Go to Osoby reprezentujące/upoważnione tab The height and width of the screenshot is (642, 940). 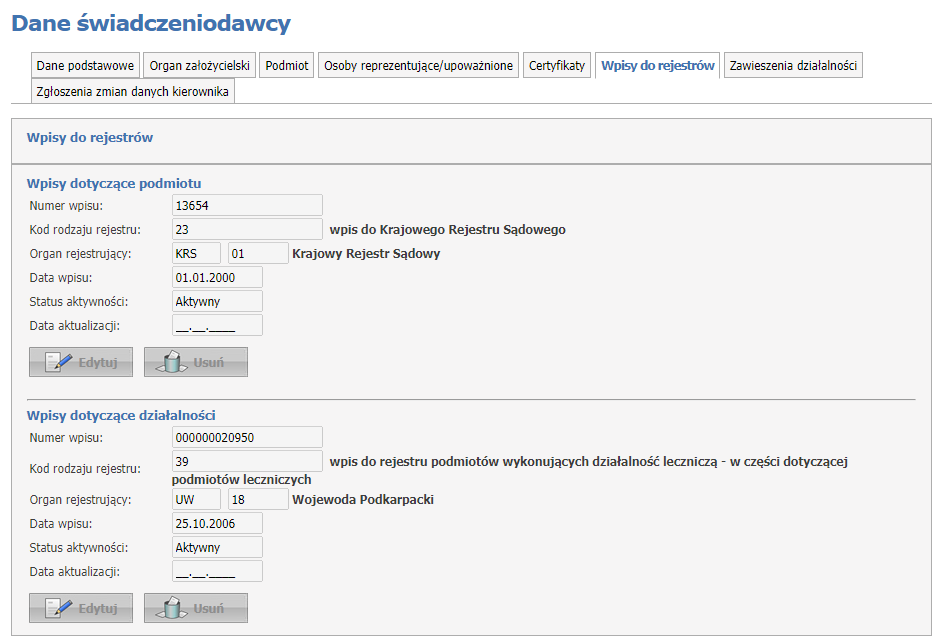tap(418, 66)
